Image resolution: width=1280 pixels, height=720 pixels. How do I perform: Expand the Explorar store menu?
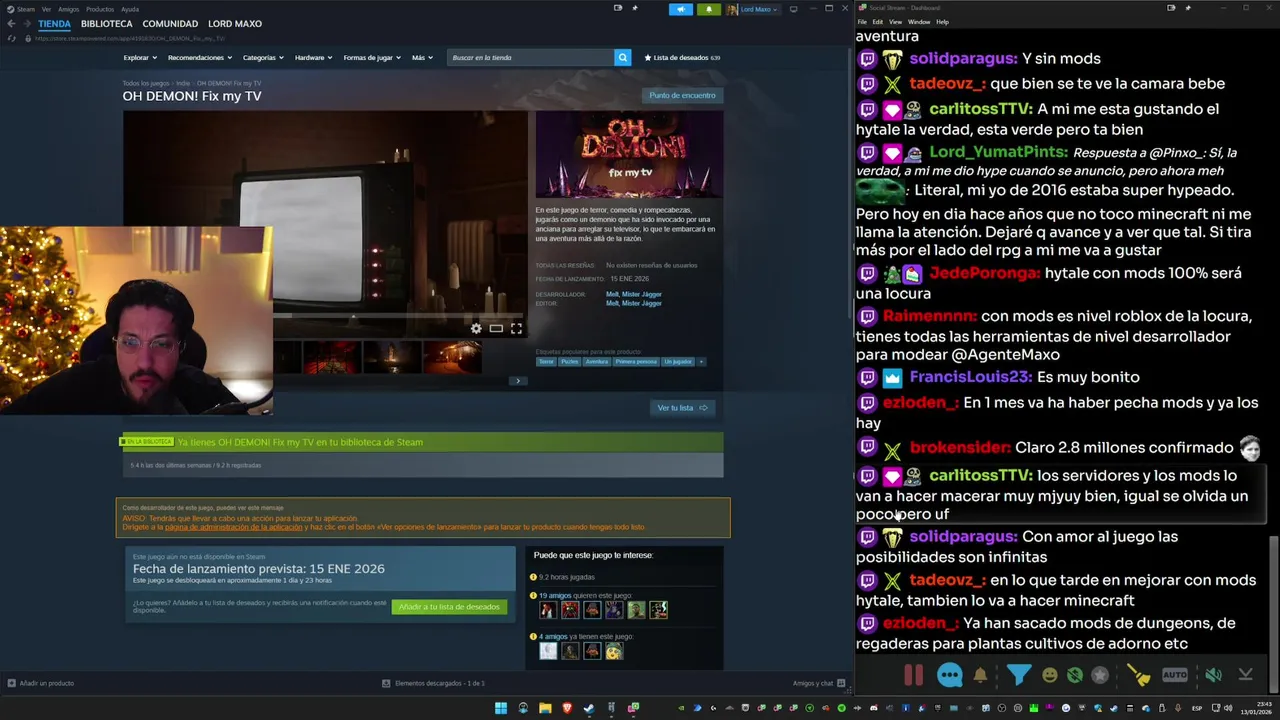pyautogui.click(x=139, y=57)
